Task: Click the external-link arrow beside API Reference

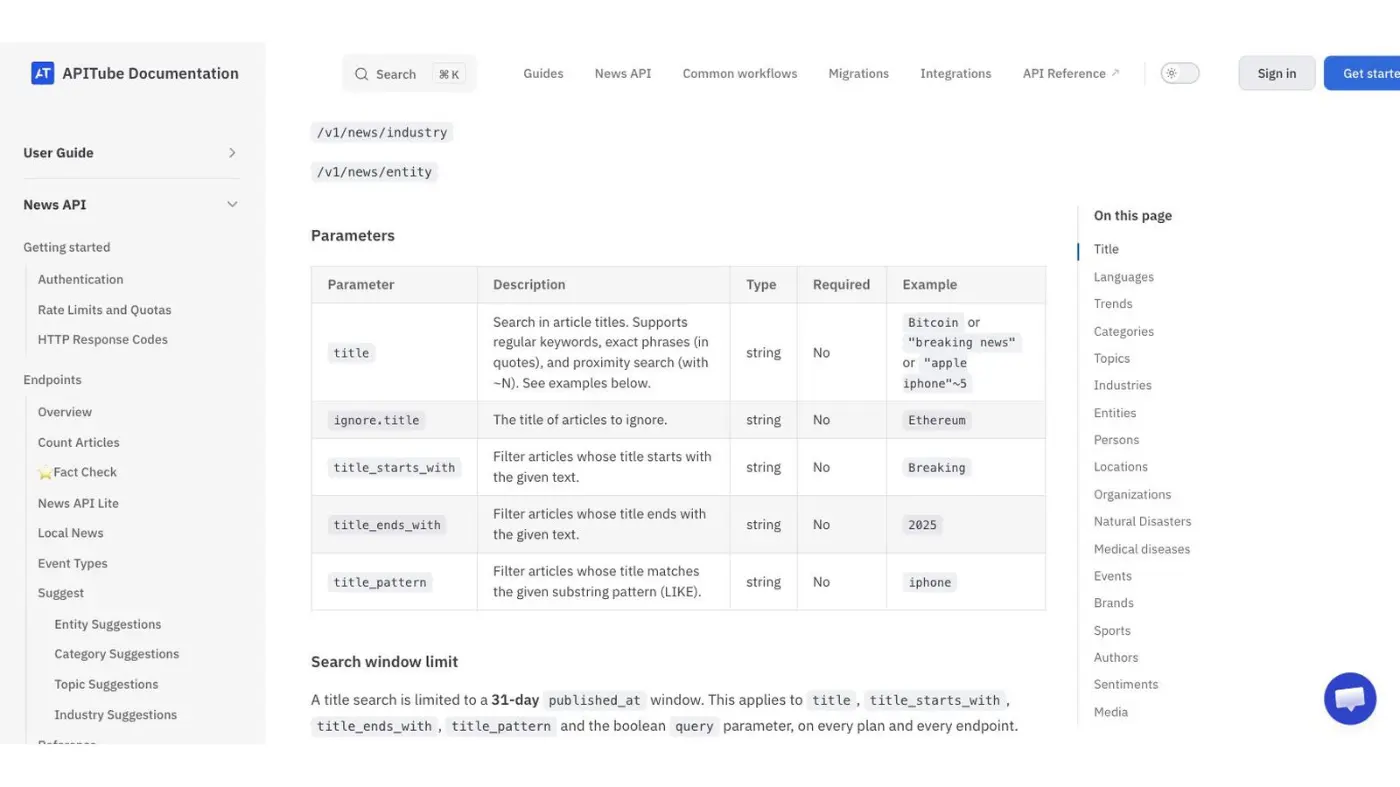Action: point(1115,73)
